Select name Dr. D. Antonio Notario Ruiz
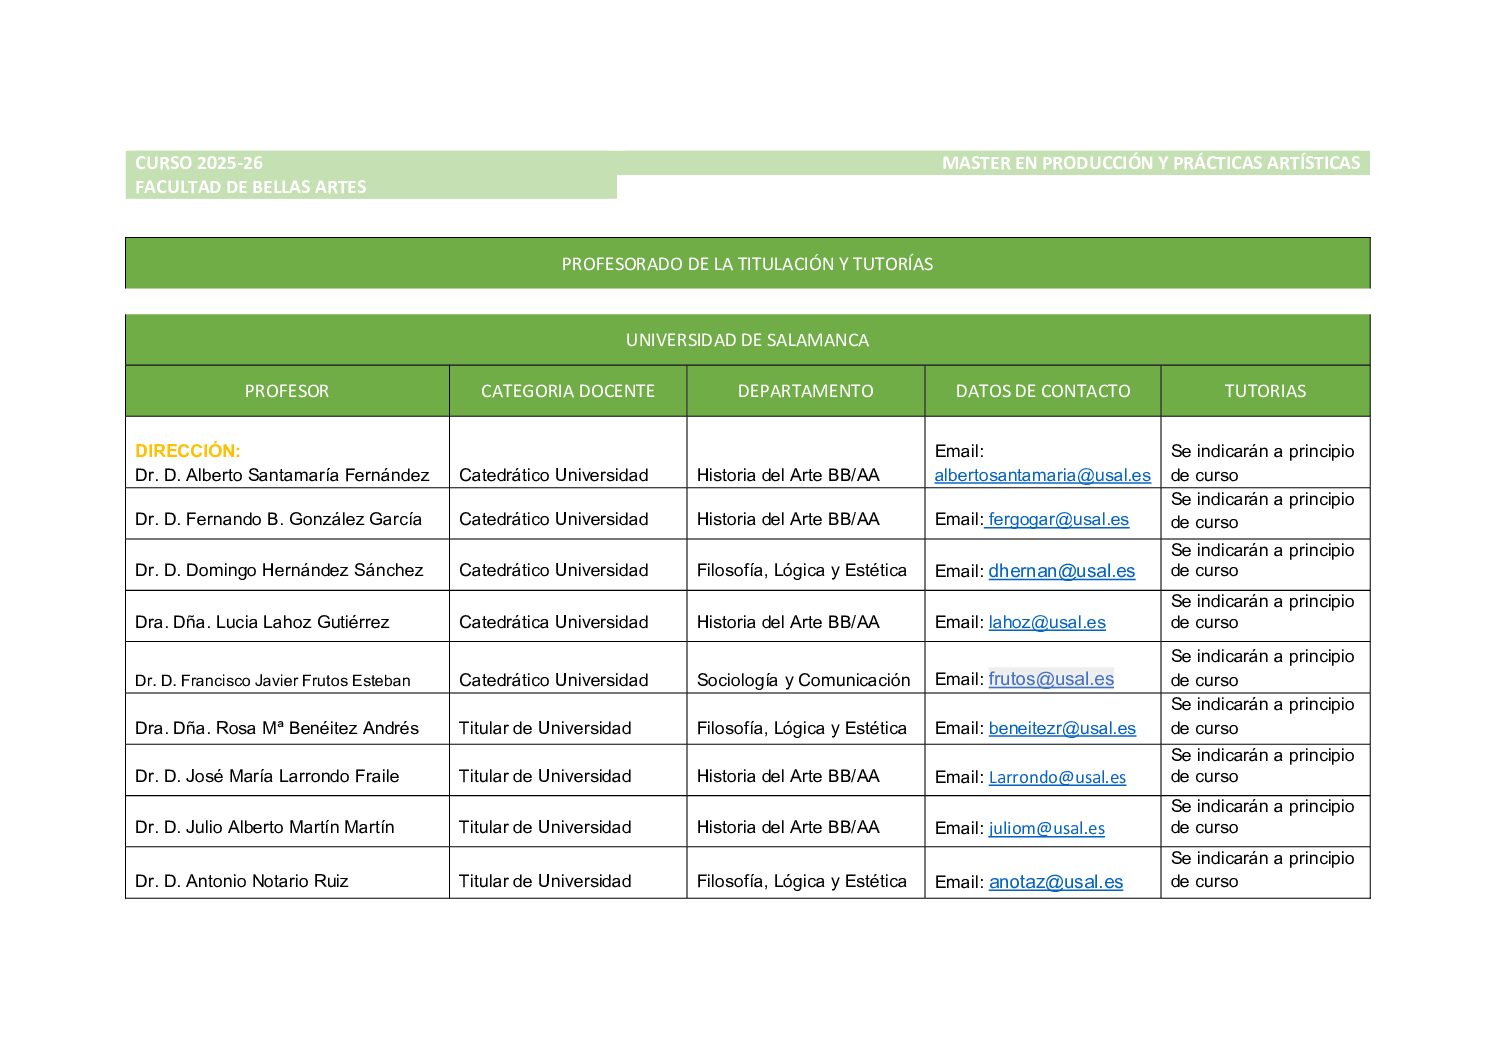The image size is (1497, 1058). (242, 881)
